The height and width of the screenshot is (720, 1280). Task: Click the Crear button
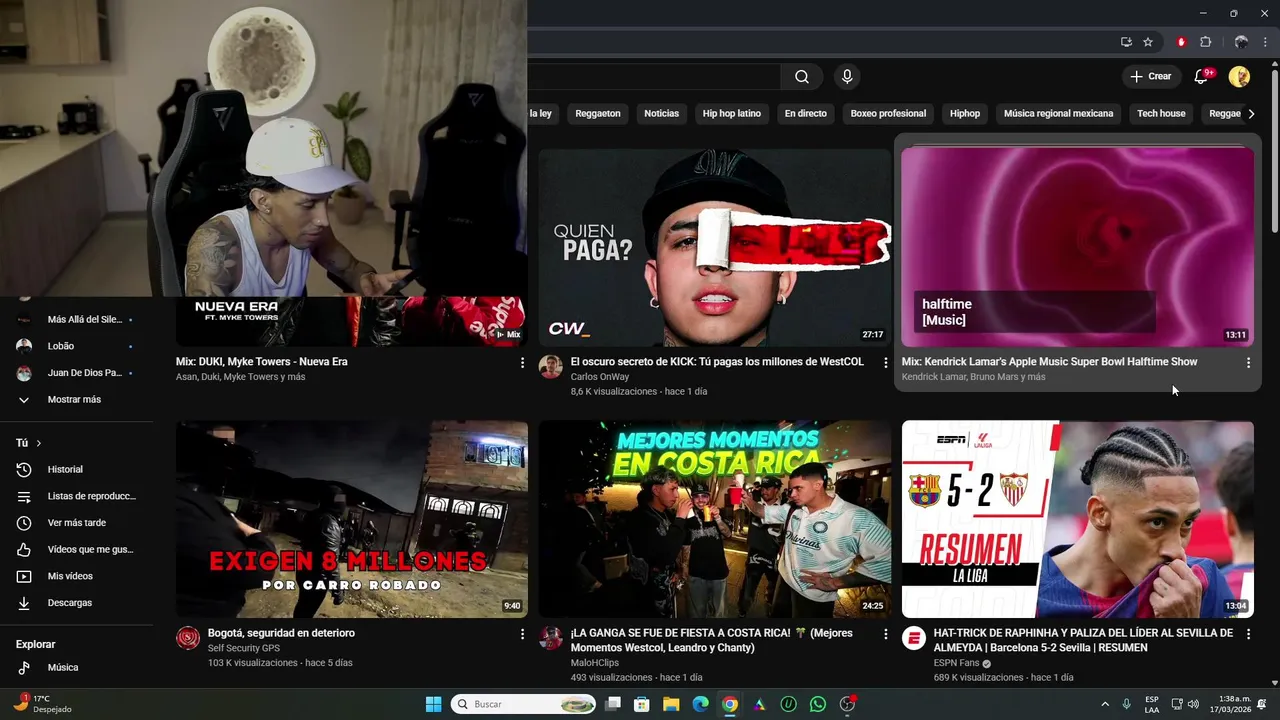(1150, 77)
